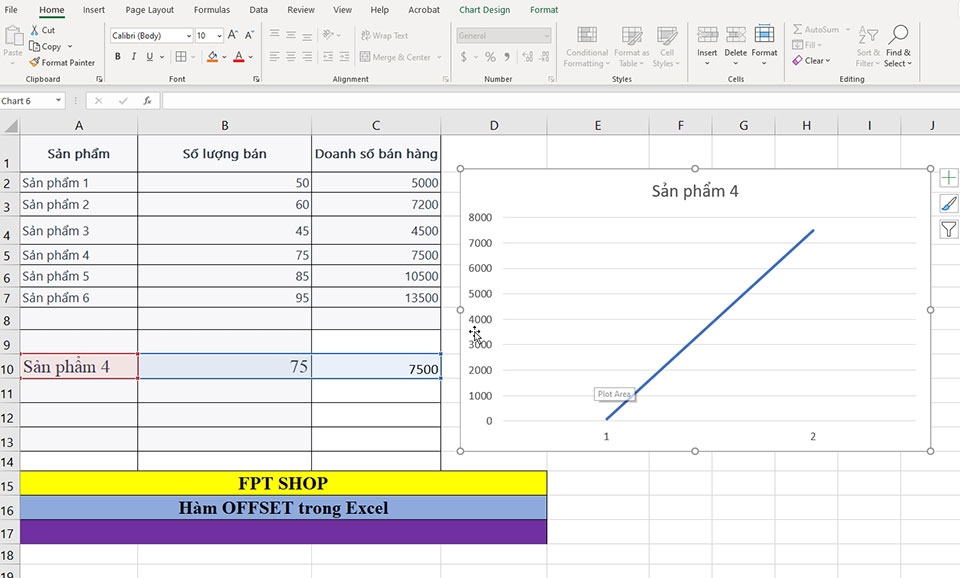Apply the fill color bucket
Image resolution: width=960 pixels, height=578 pixels.
(x=212, y=56)
